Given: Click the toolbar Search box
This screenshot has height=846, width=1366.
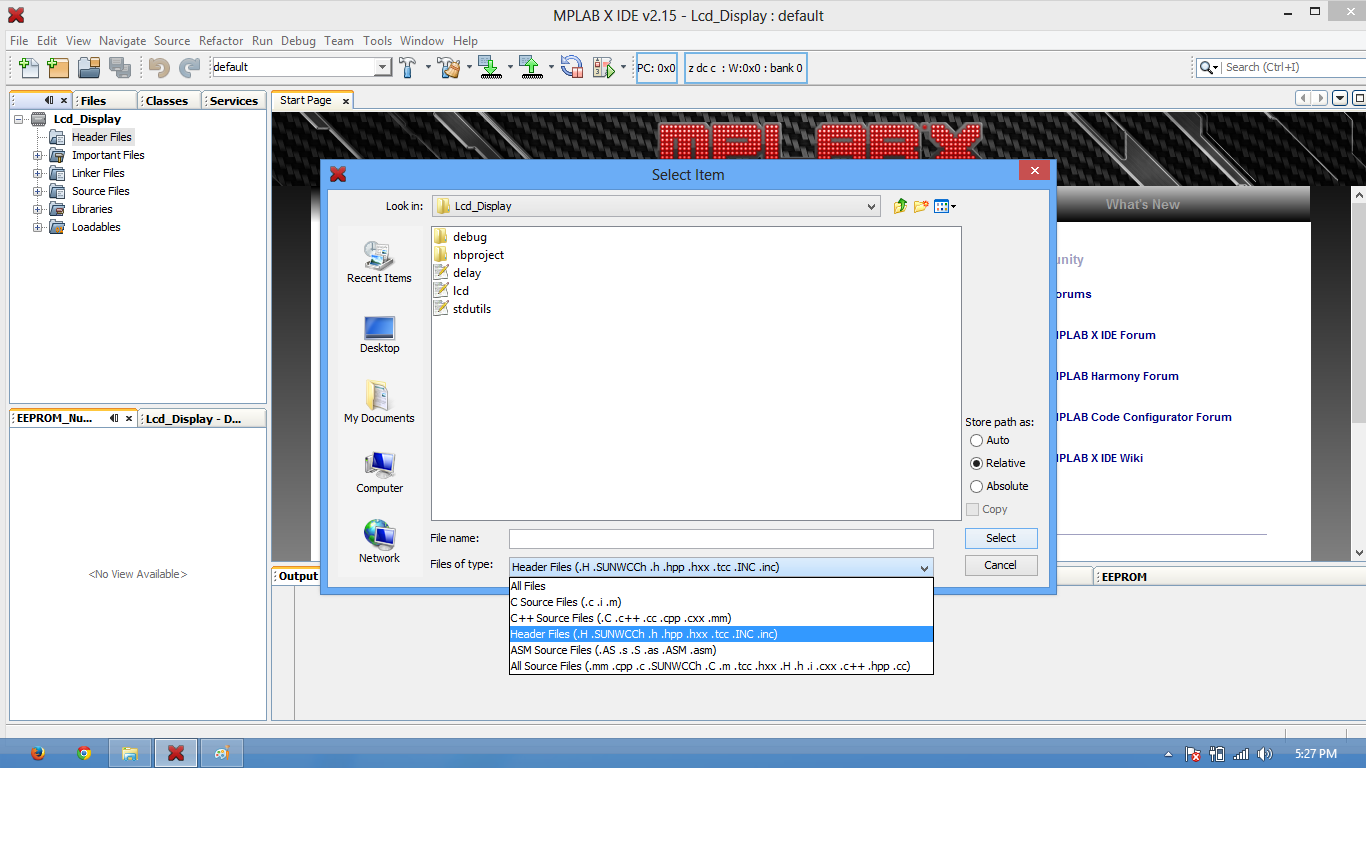Looking at the screenshot, I should (x=1294, y=67).
